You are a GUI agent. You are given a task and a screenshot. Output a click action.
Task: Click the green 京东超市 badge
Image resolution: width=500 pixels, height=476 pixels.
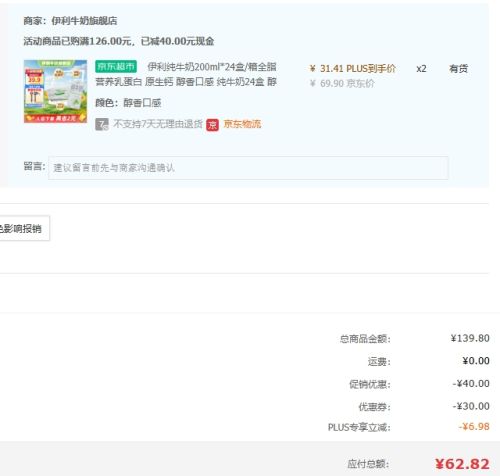116,66
